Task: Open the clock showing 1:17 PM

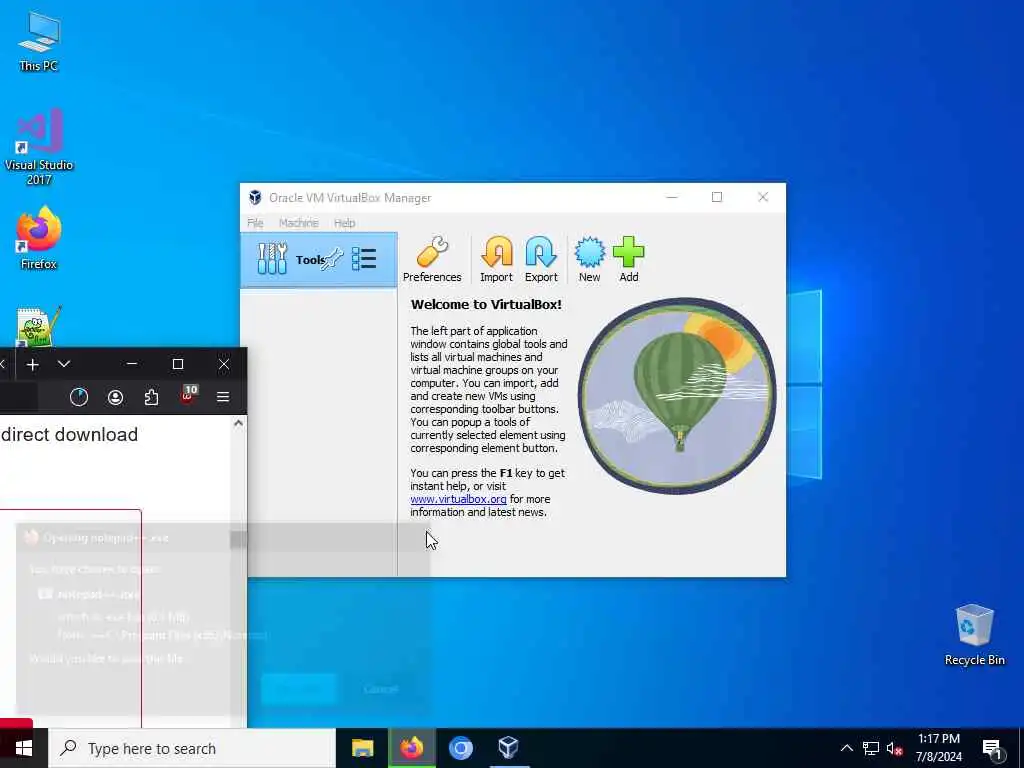Action: pos(938,748)
